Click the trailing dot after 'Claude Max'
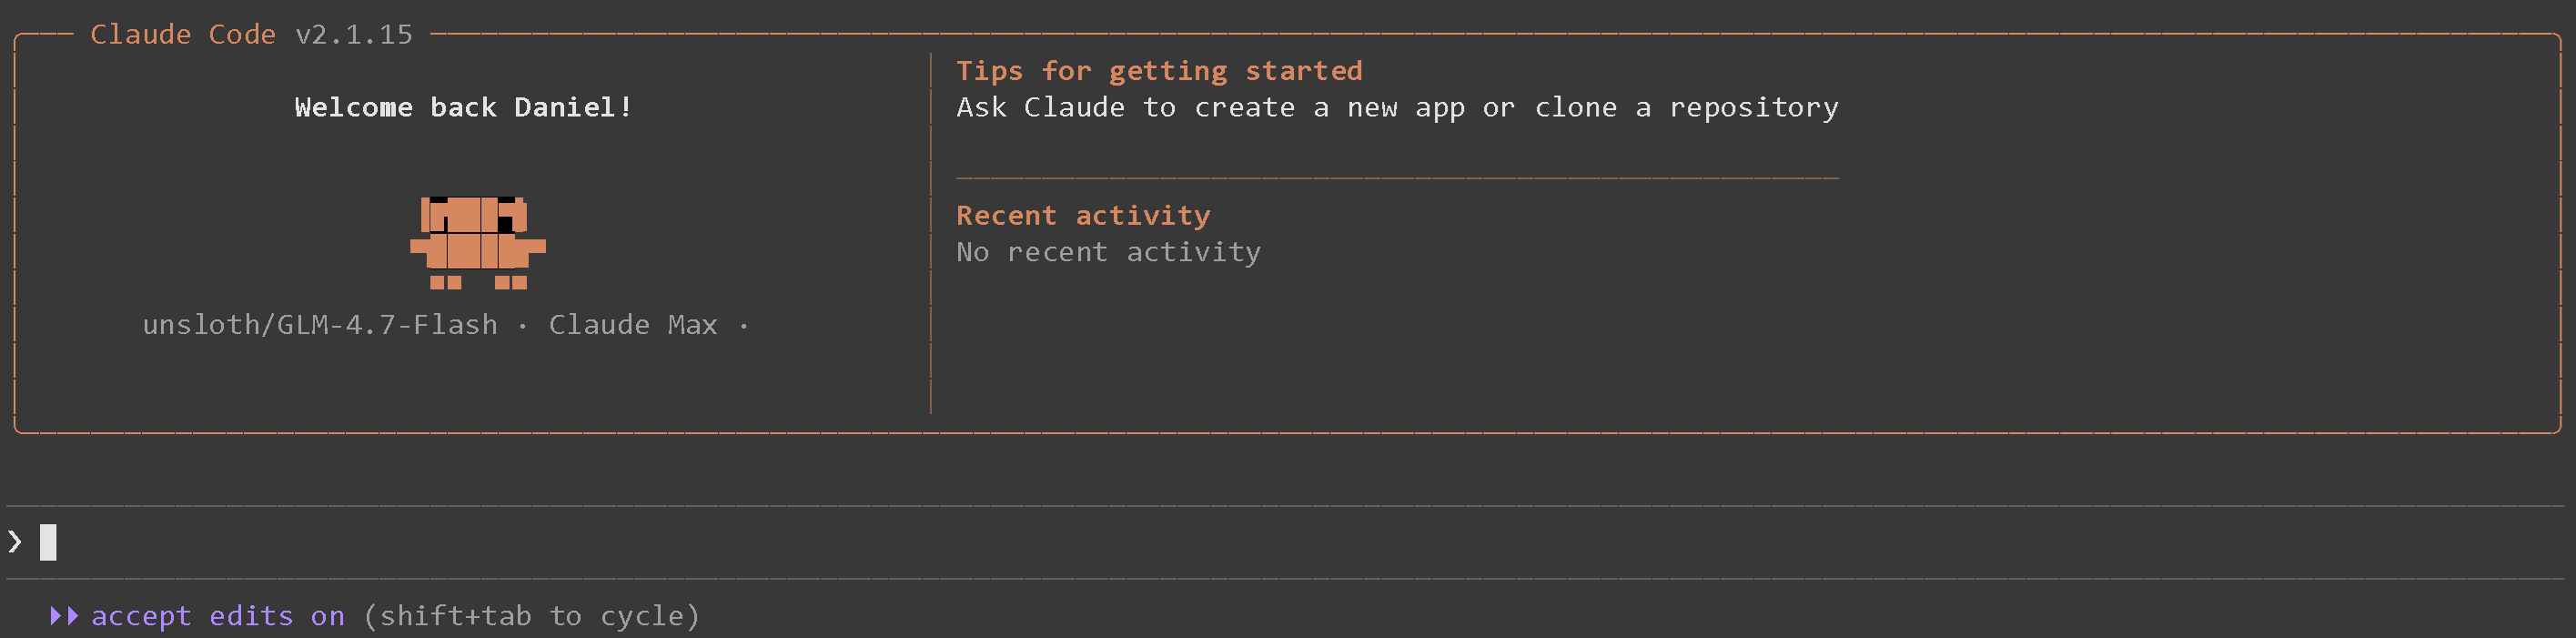2576x638 pixels. coord(743,326)
